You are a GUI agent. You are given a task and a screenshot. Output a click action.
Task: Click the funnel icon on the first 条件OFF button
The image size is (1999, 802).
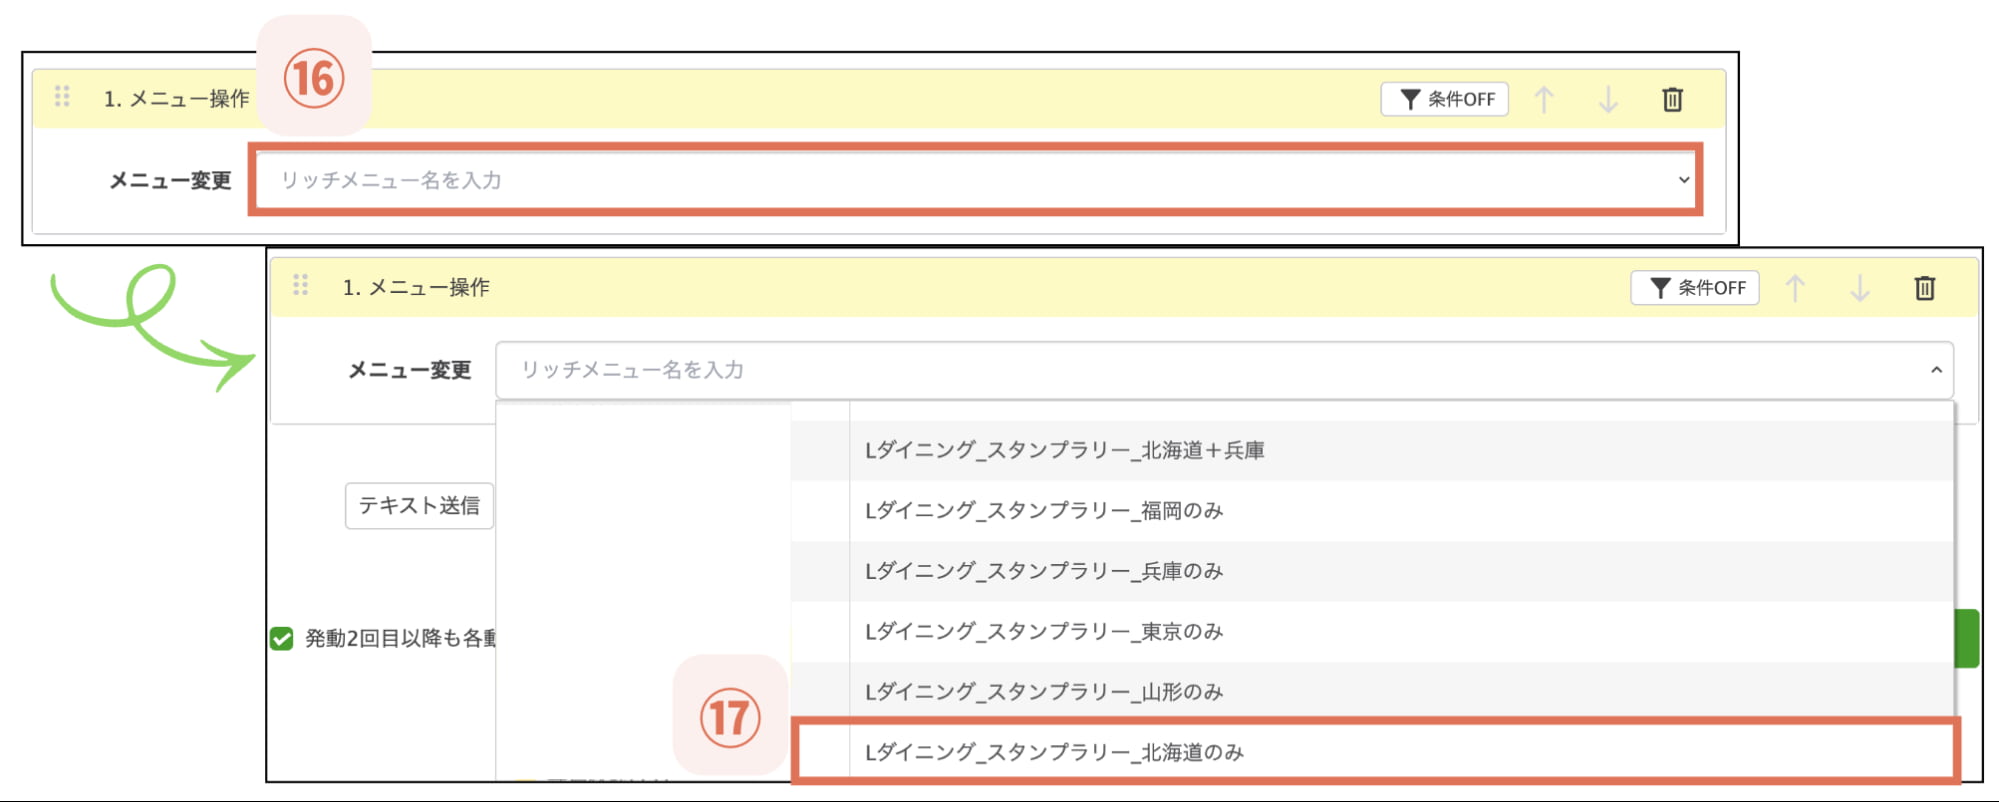pos(1410,98)
